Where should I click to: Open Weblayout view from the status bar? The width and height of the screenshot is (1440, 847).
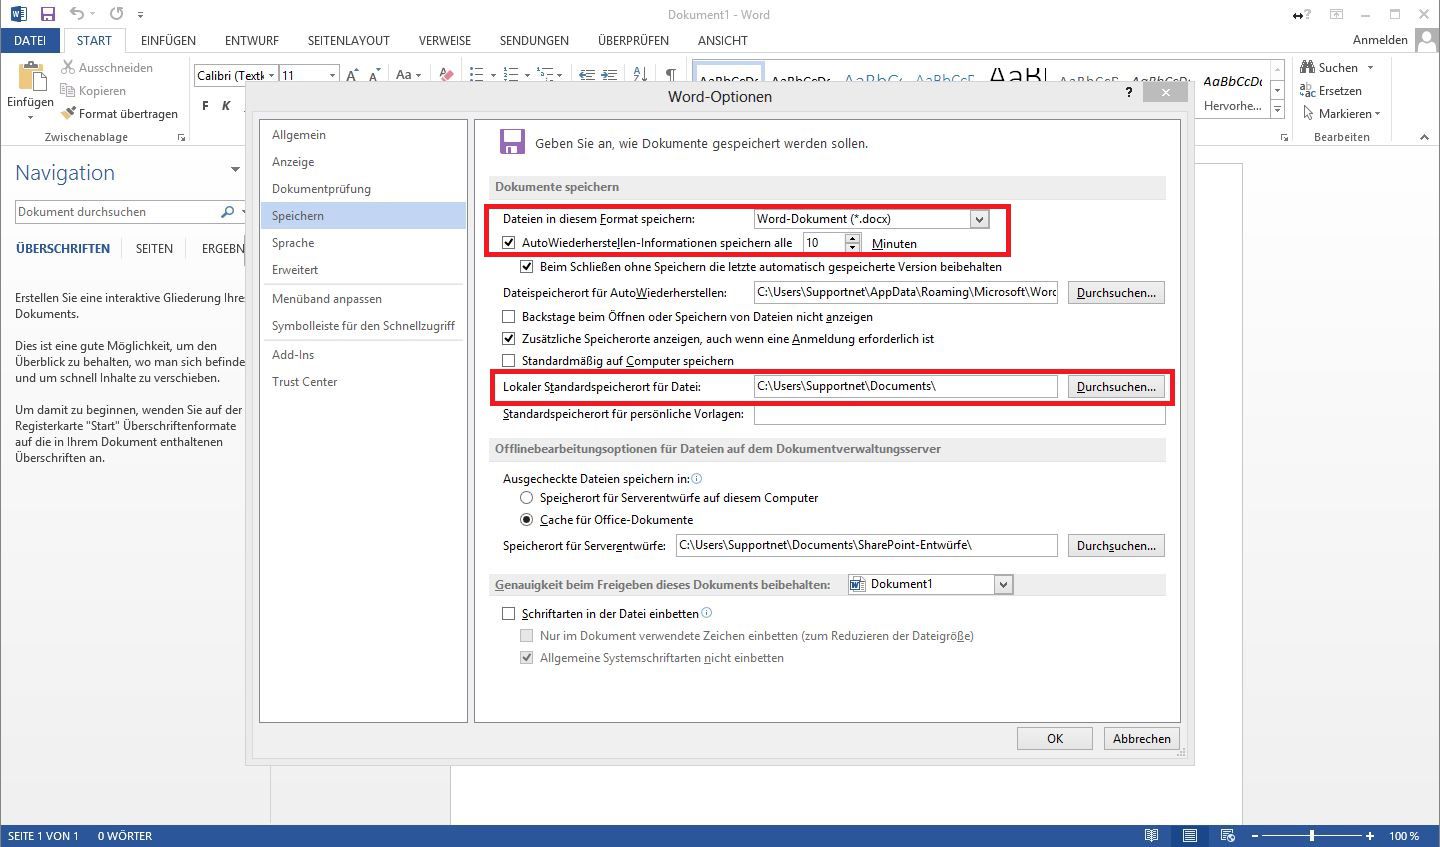point(1228,835)
